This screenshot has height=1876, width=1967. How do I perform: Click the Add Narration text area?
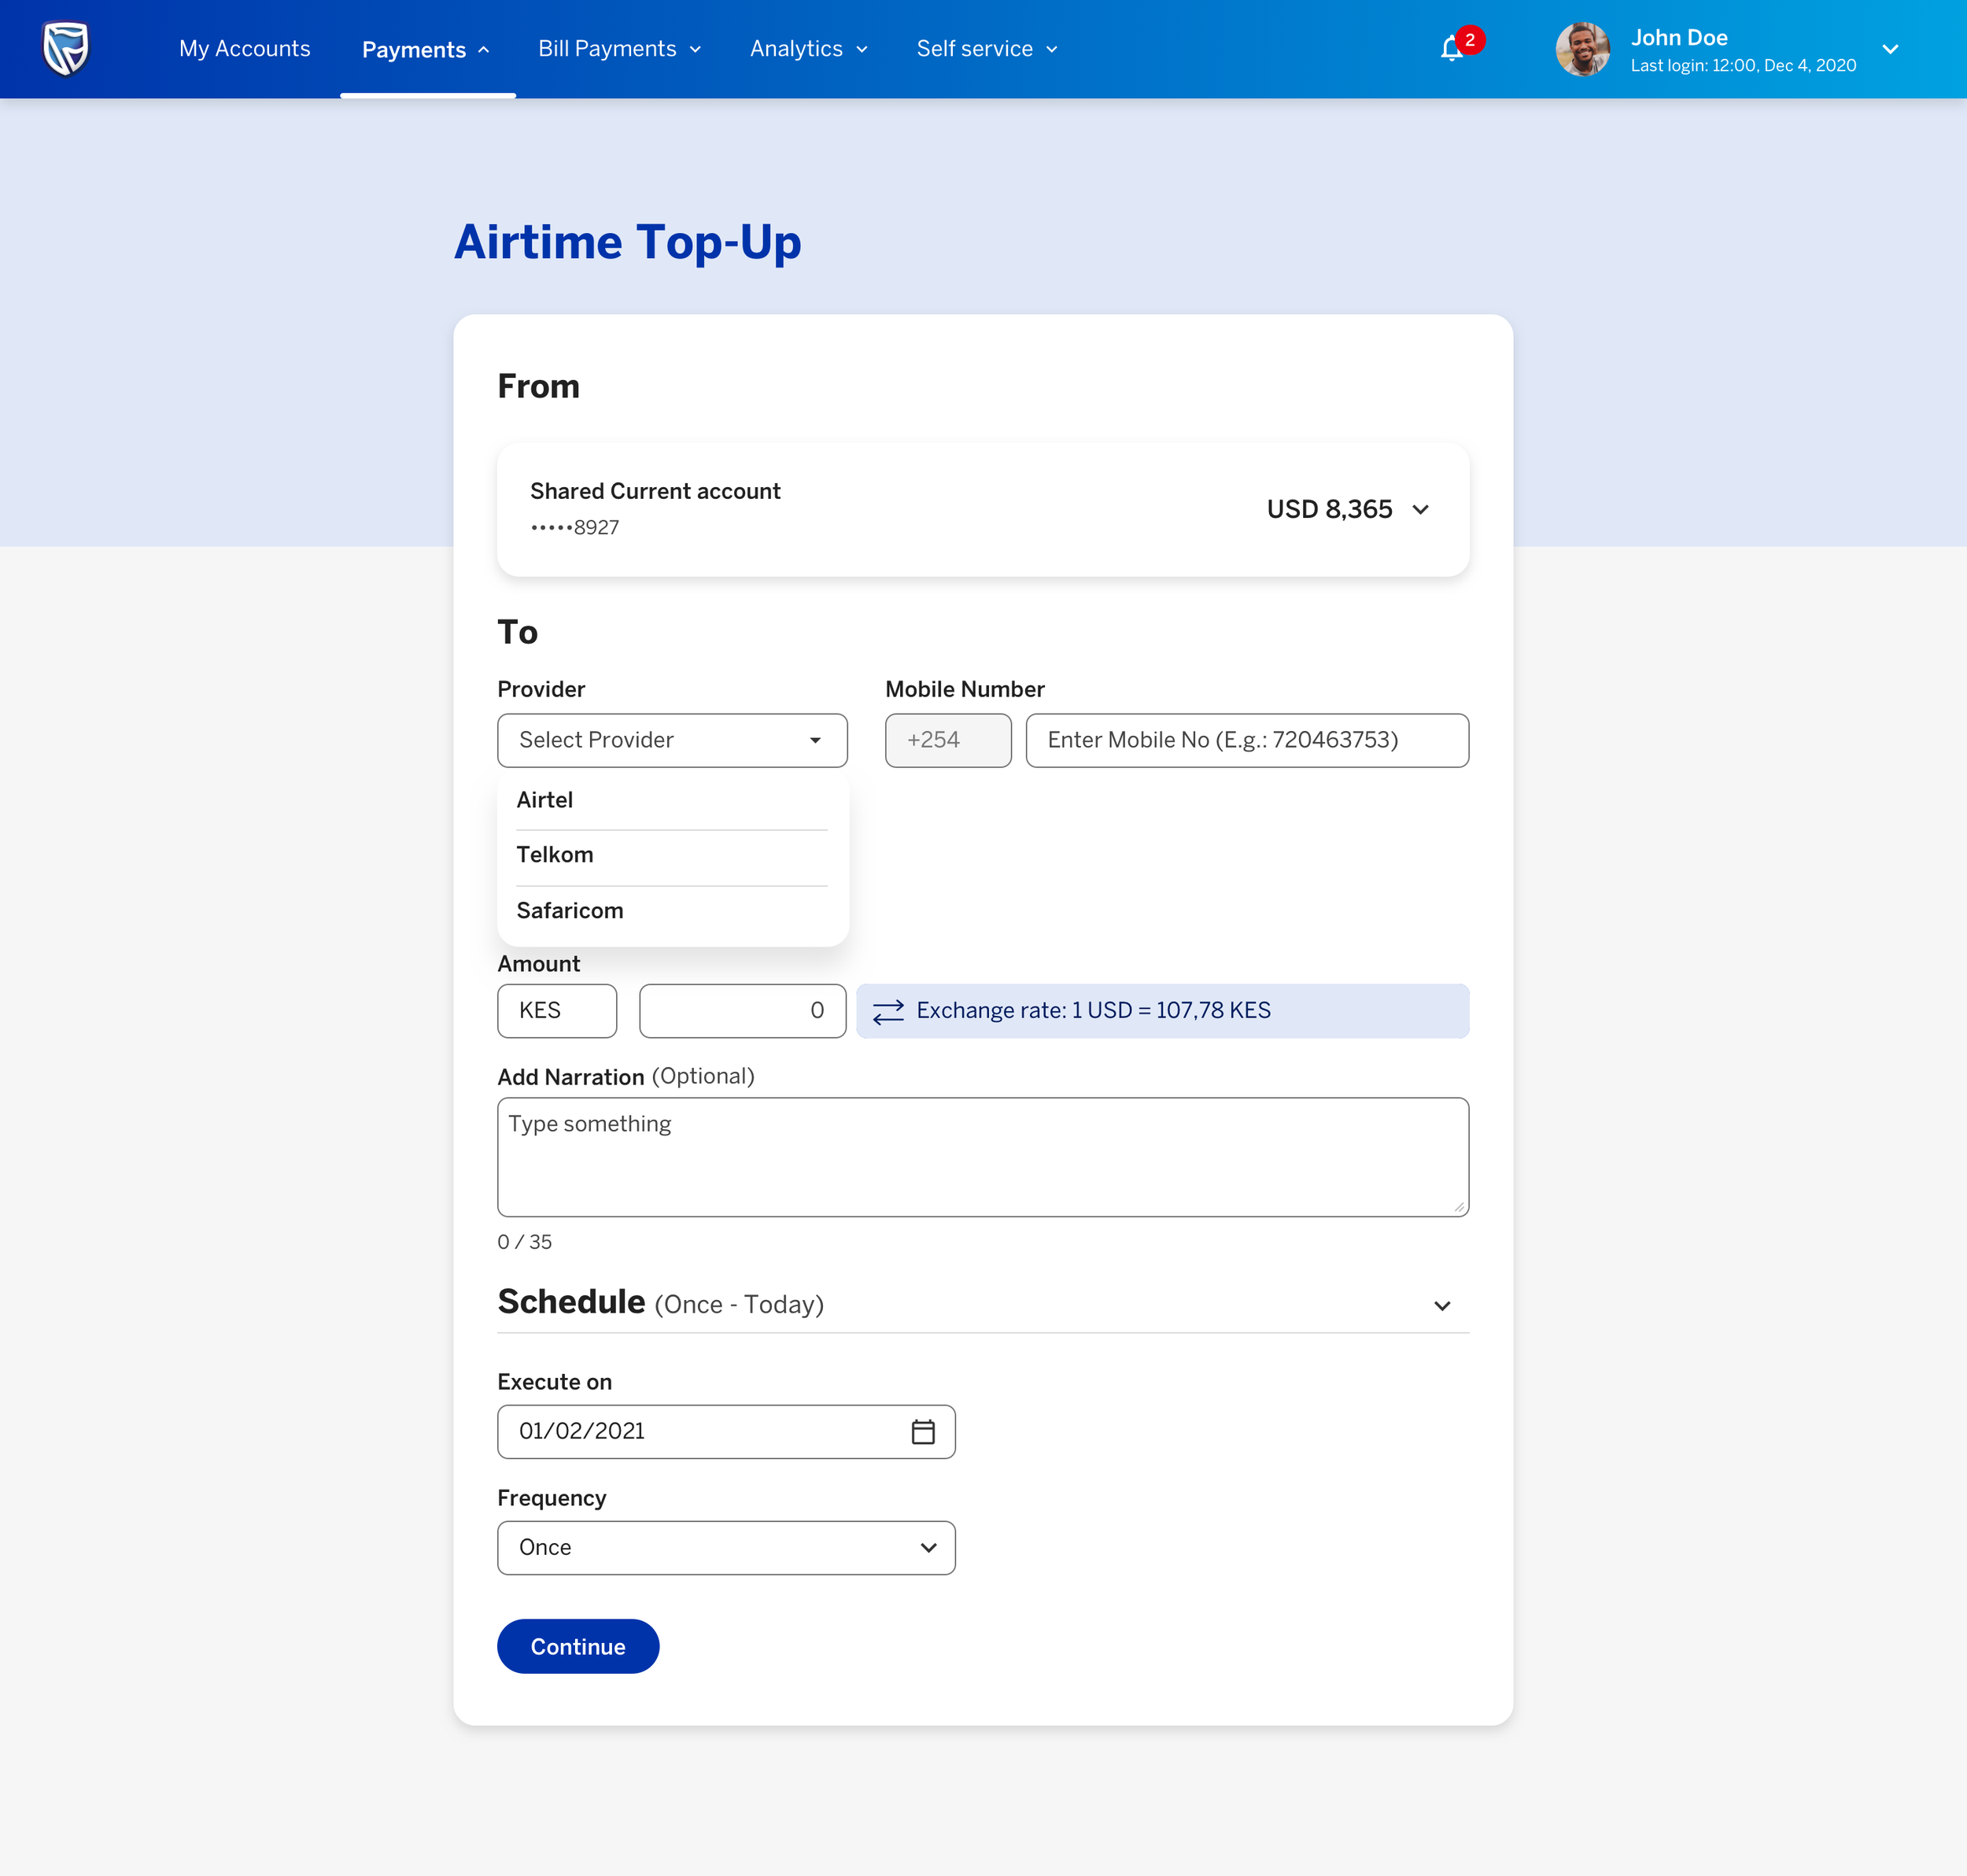982,1157
